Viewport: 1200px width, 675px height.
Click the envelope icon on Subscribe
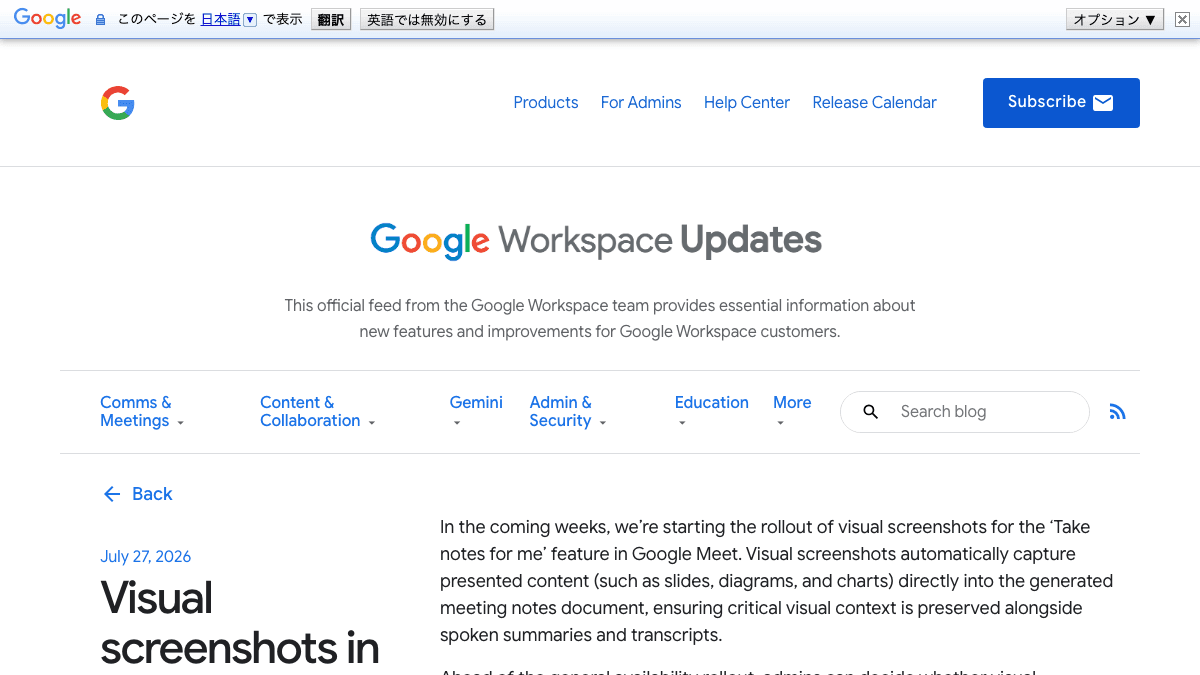(x=1103, y=103)
